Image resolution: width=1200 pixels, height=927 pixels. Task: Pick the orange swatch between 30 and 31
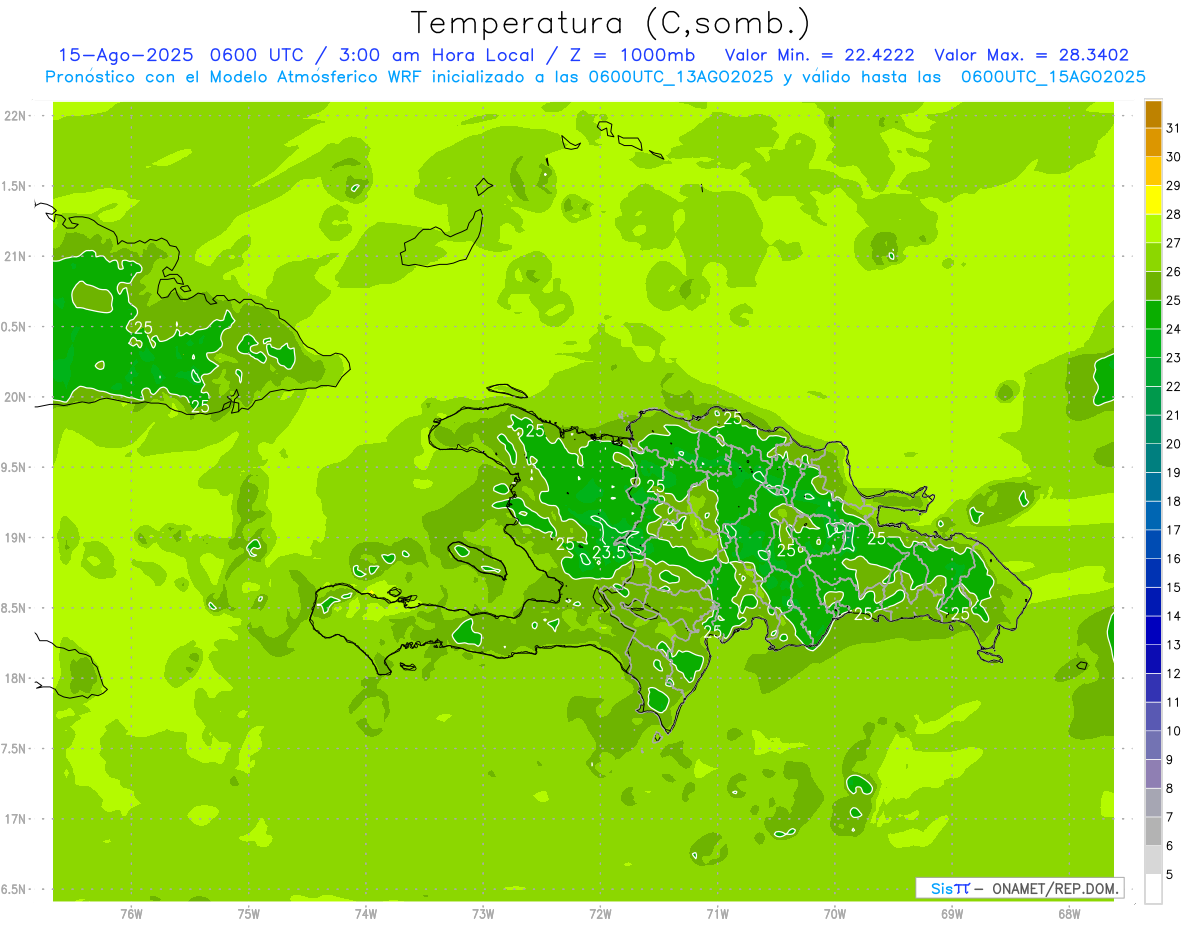click(x=1154, y=142)
